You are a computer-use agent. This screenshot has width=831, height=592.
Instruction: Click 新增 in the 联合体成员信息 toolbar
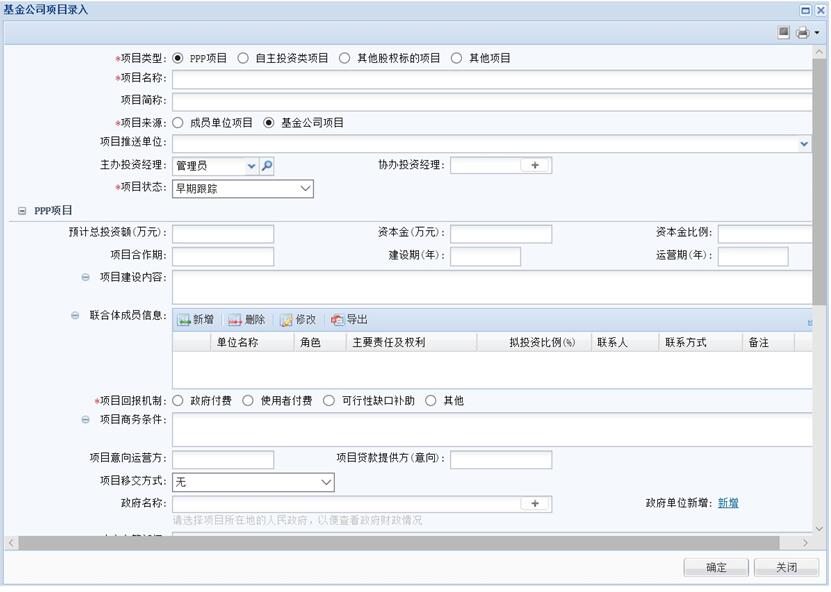(195, 320)
